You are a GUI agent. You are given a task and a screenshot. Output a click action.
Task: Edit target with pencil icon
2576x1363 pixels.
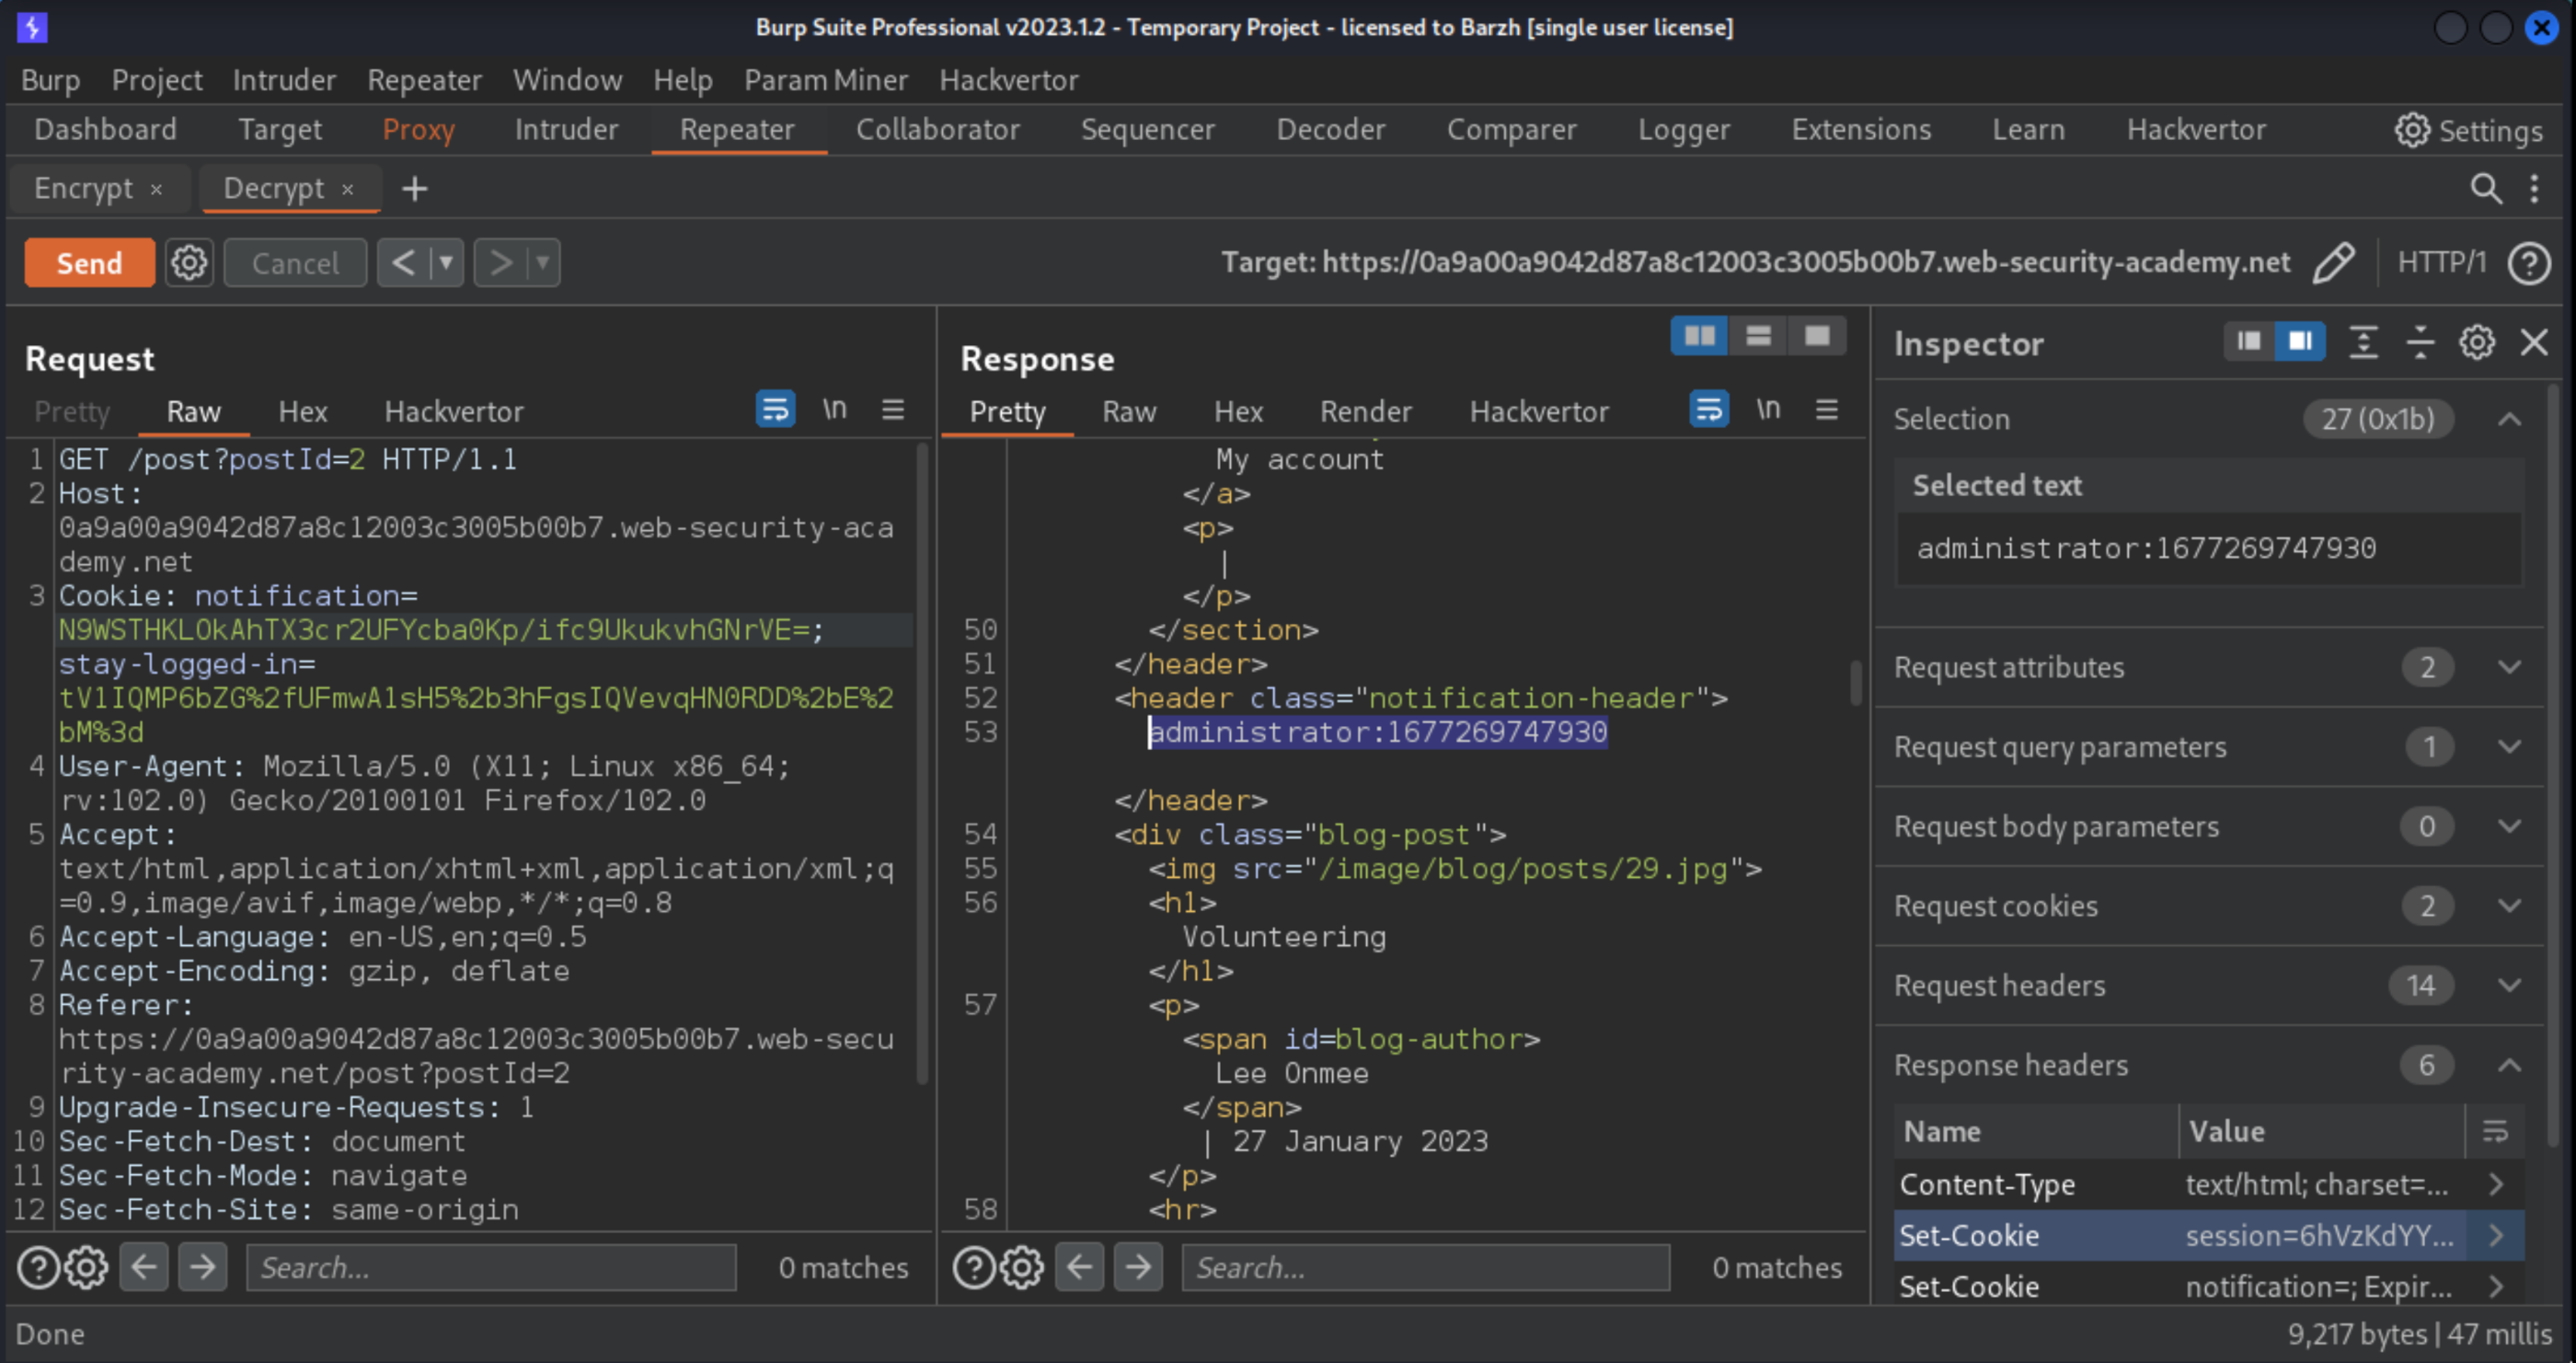click(x=2333, y=263)
